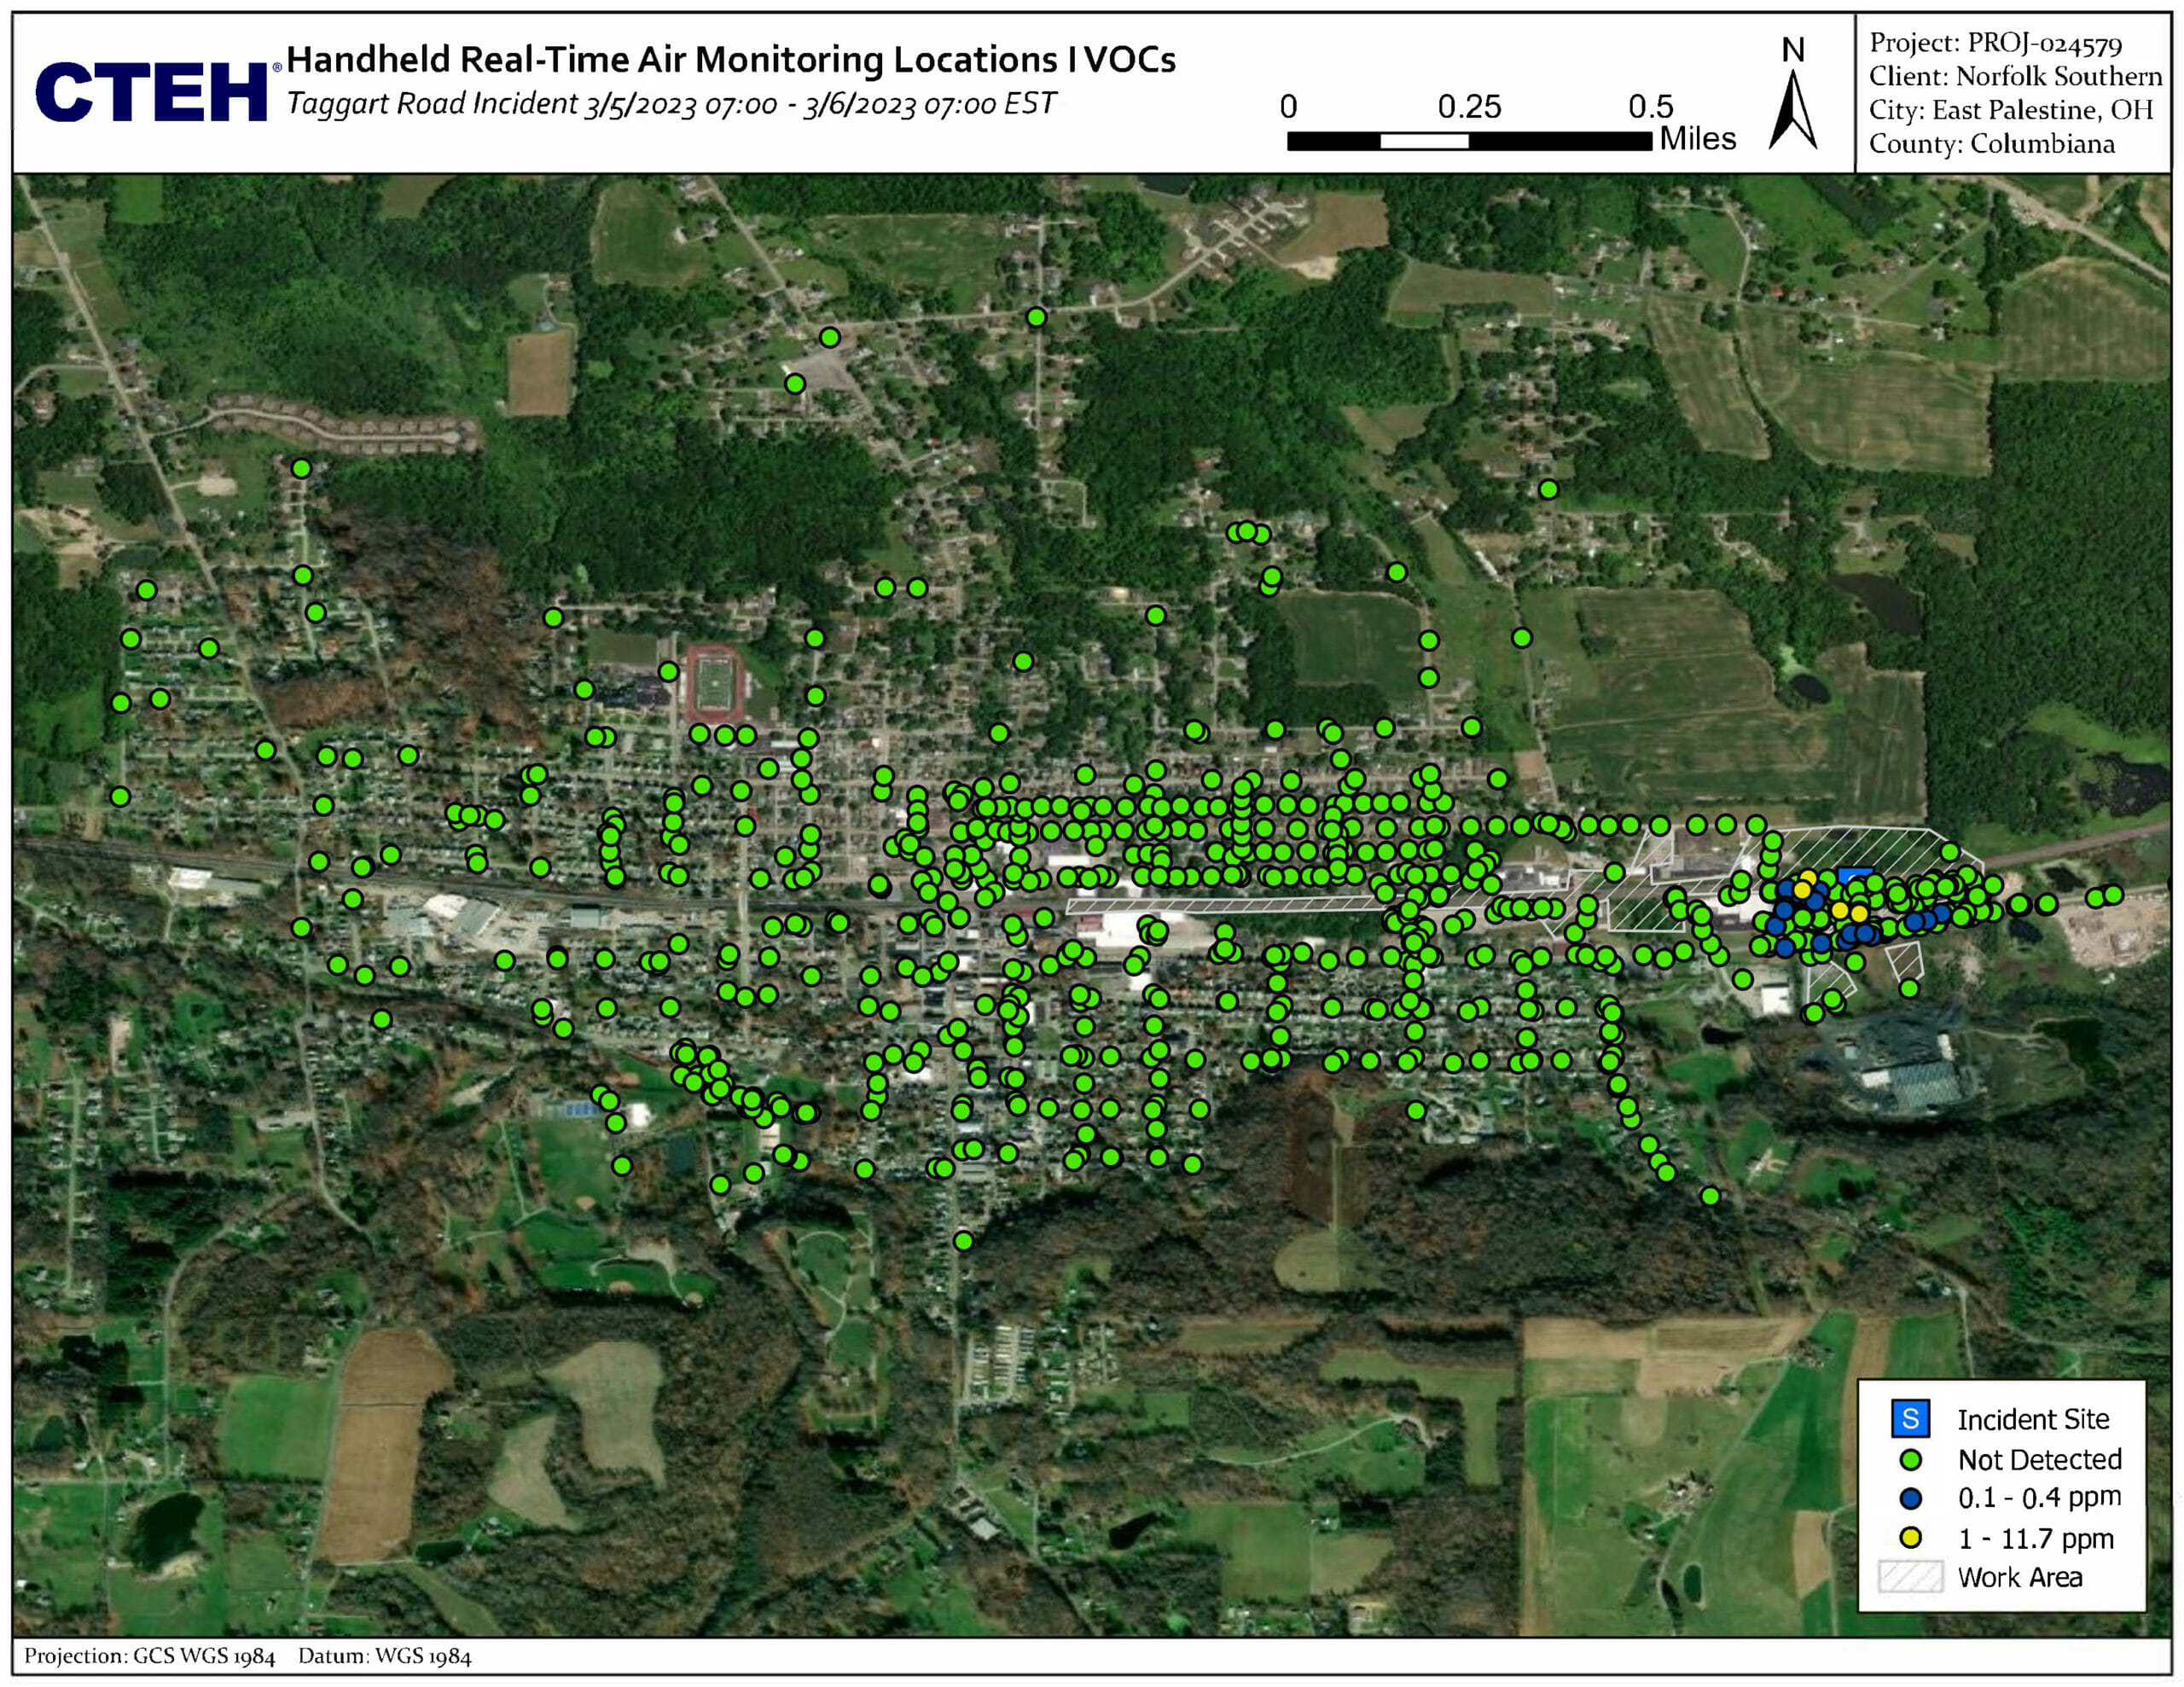Click the 'N' letter above north arrow
2184x1687 pixels.
tap(1793, 50)
